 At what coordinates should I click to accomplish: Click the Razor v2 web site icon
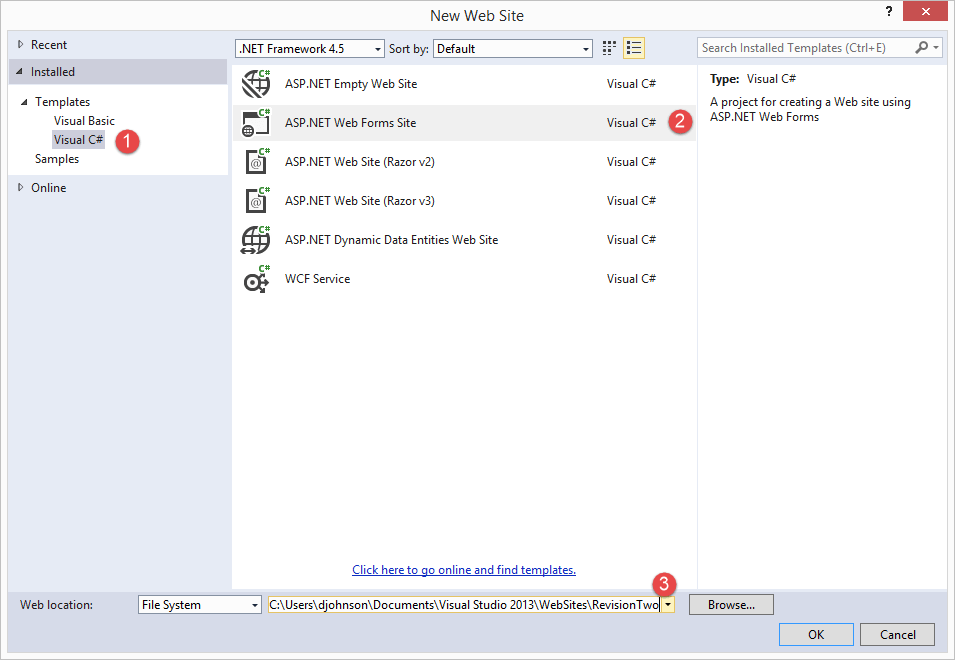256,162
